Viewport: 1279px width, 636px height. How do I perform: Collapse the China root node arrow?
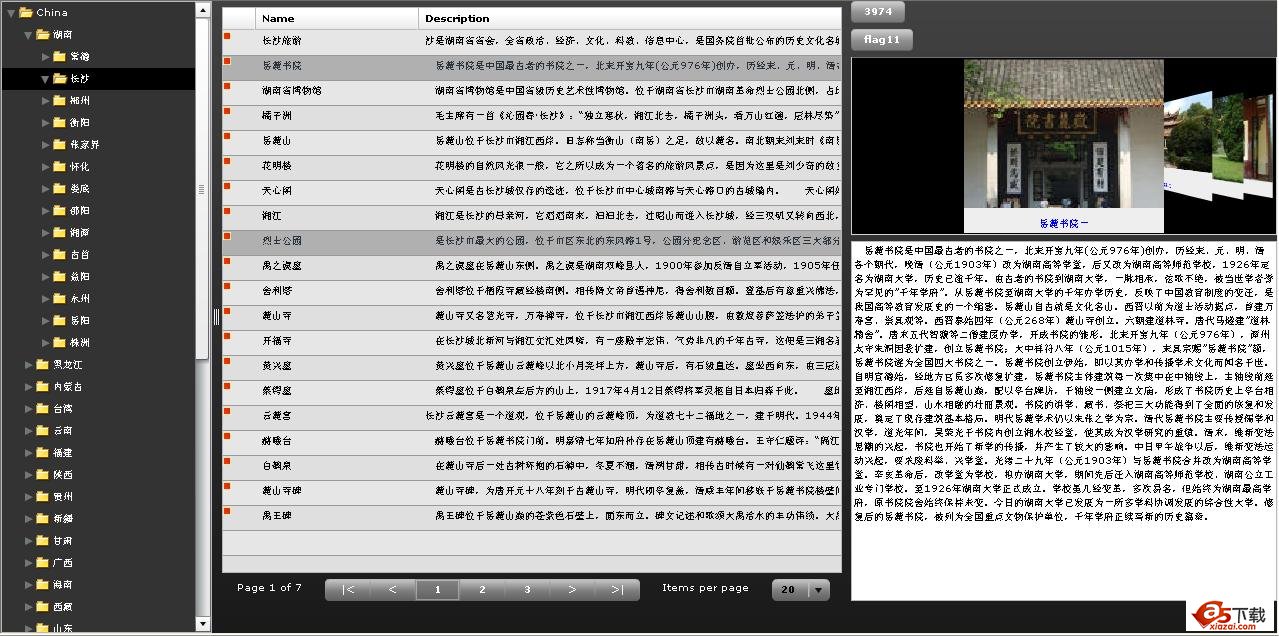click(11, 13)
